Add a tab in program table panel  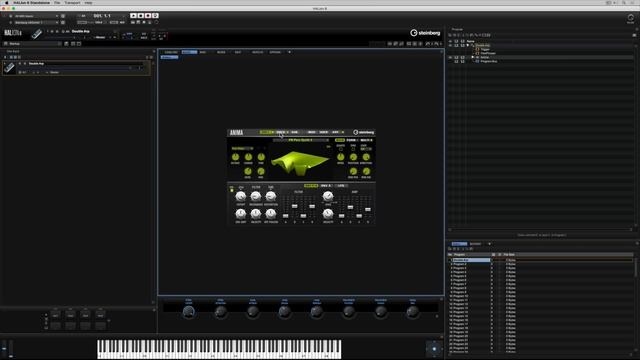click(x=489, y=244)
